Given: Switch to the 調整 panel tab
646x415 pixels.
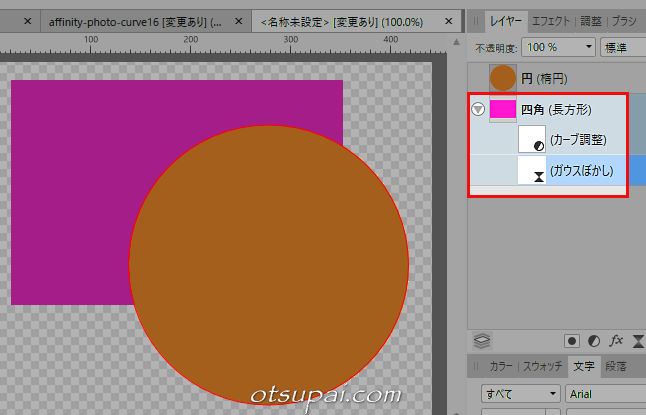Looking at the screenshot, I should click(x=591, y=20).
